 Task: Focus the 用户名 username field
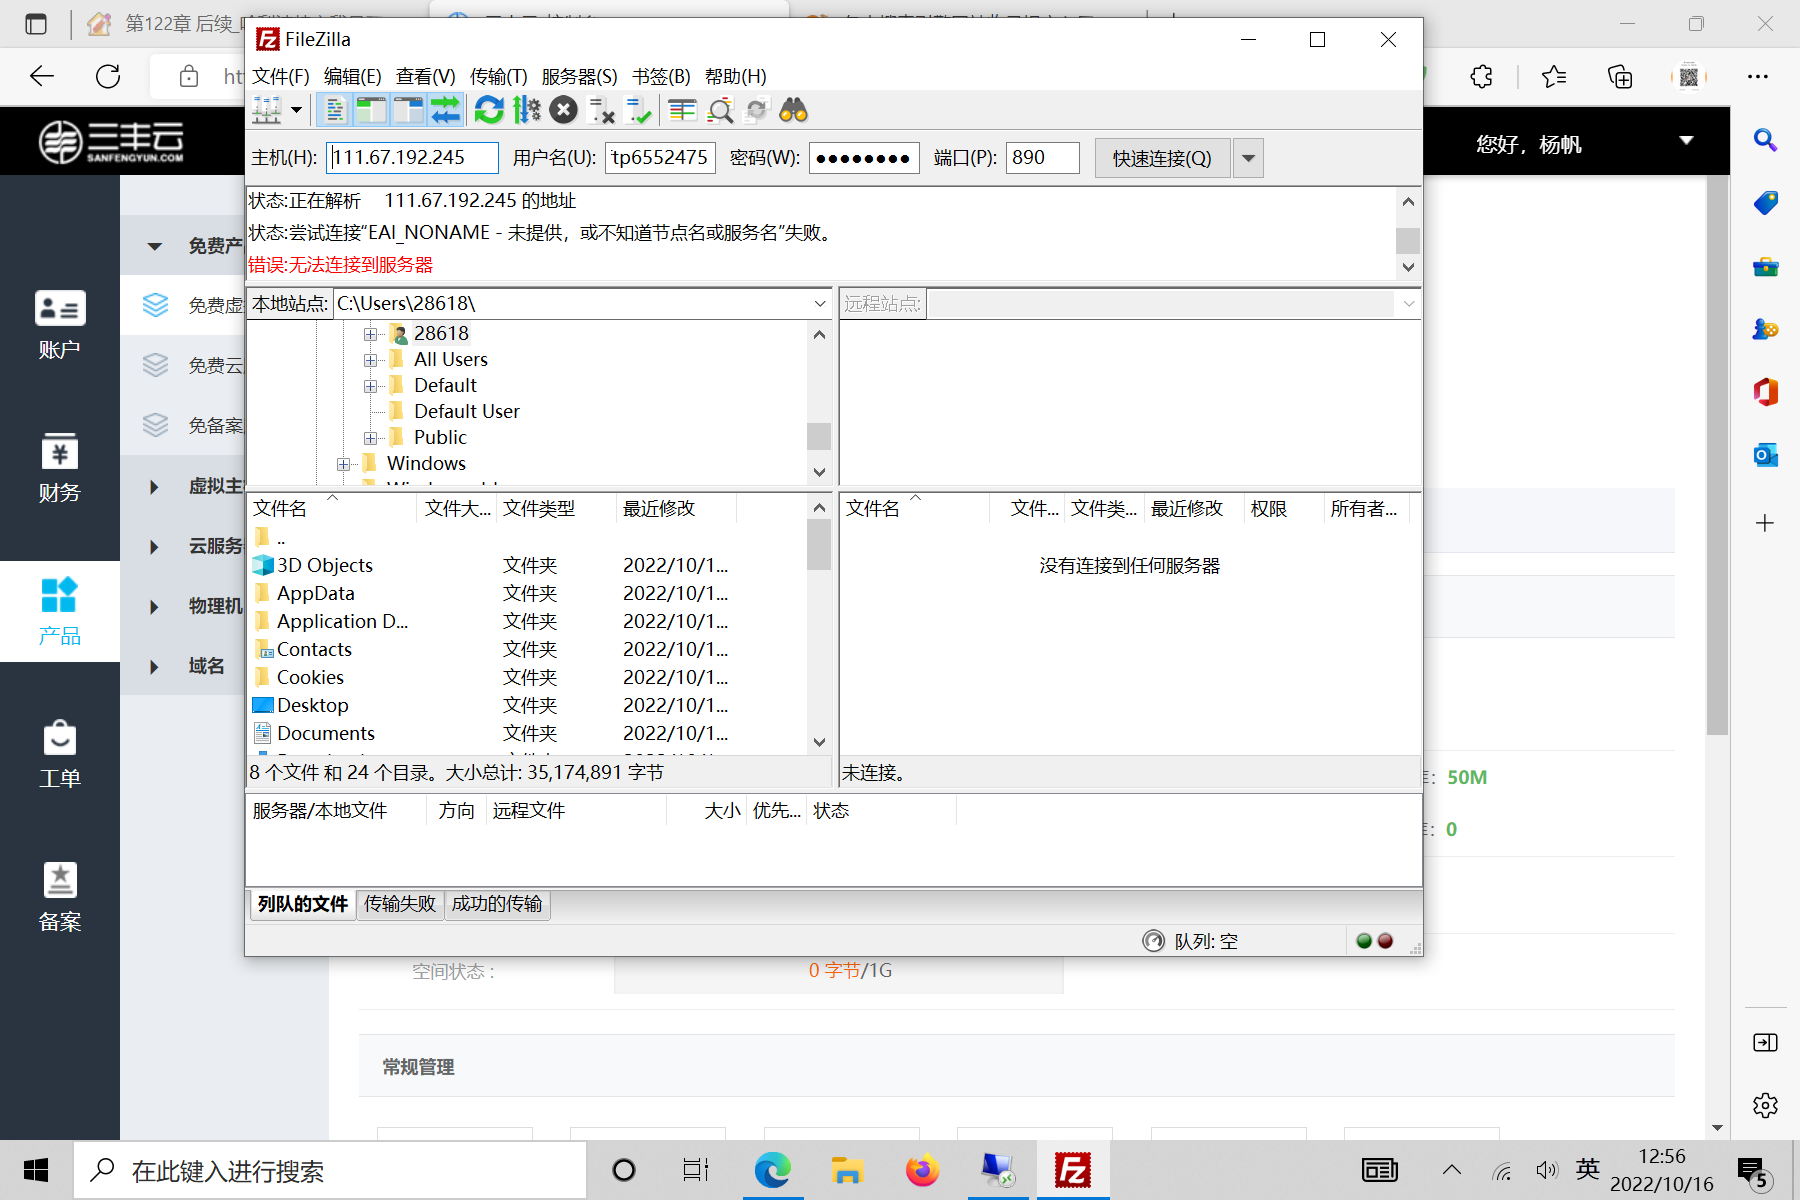[x=660, y=158]
